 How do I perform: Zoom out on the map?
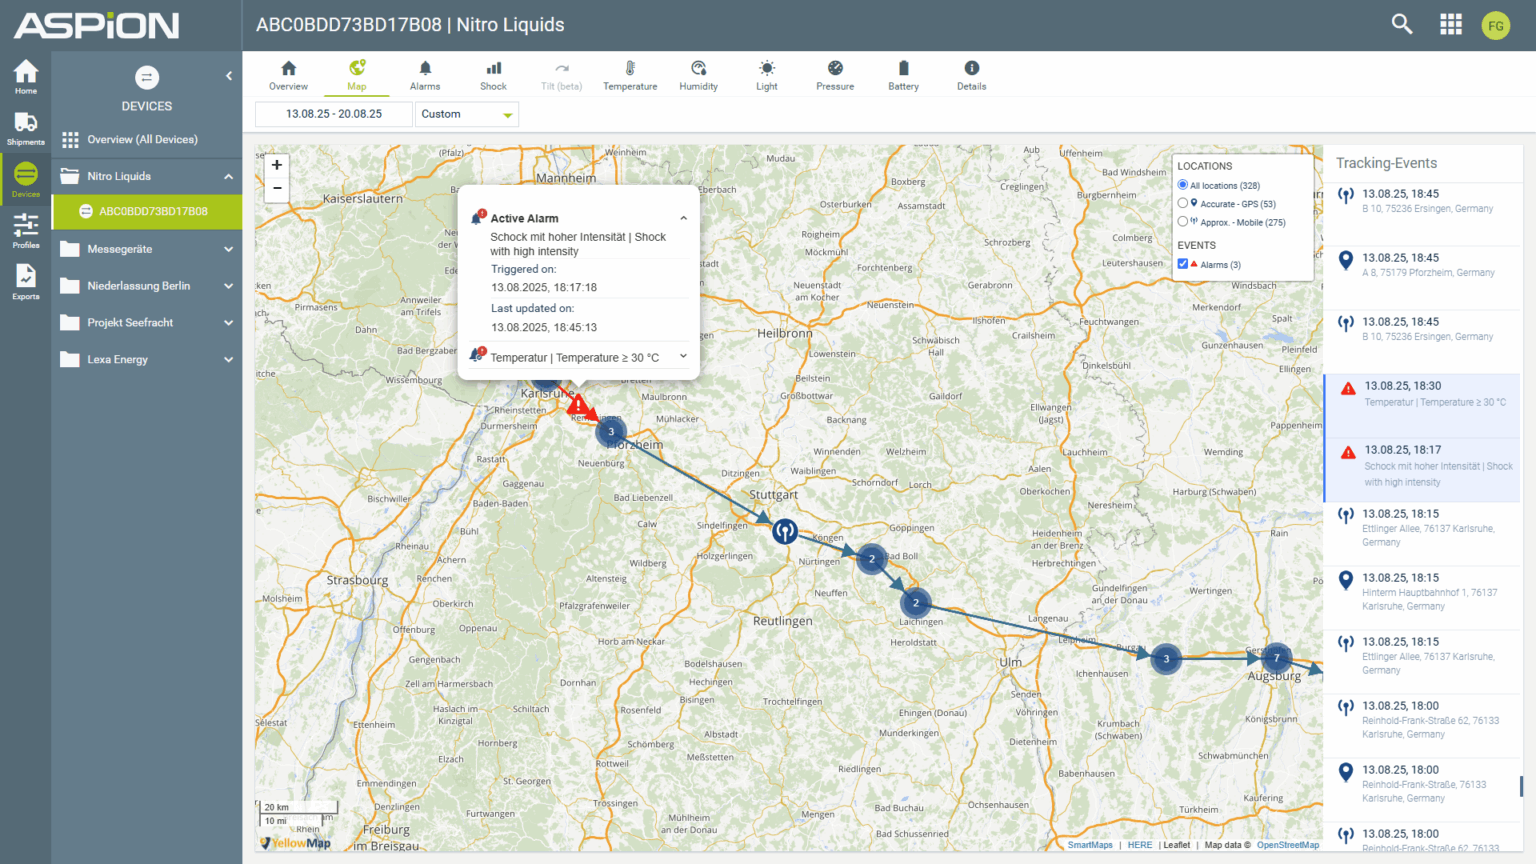(x=277, y=189)
